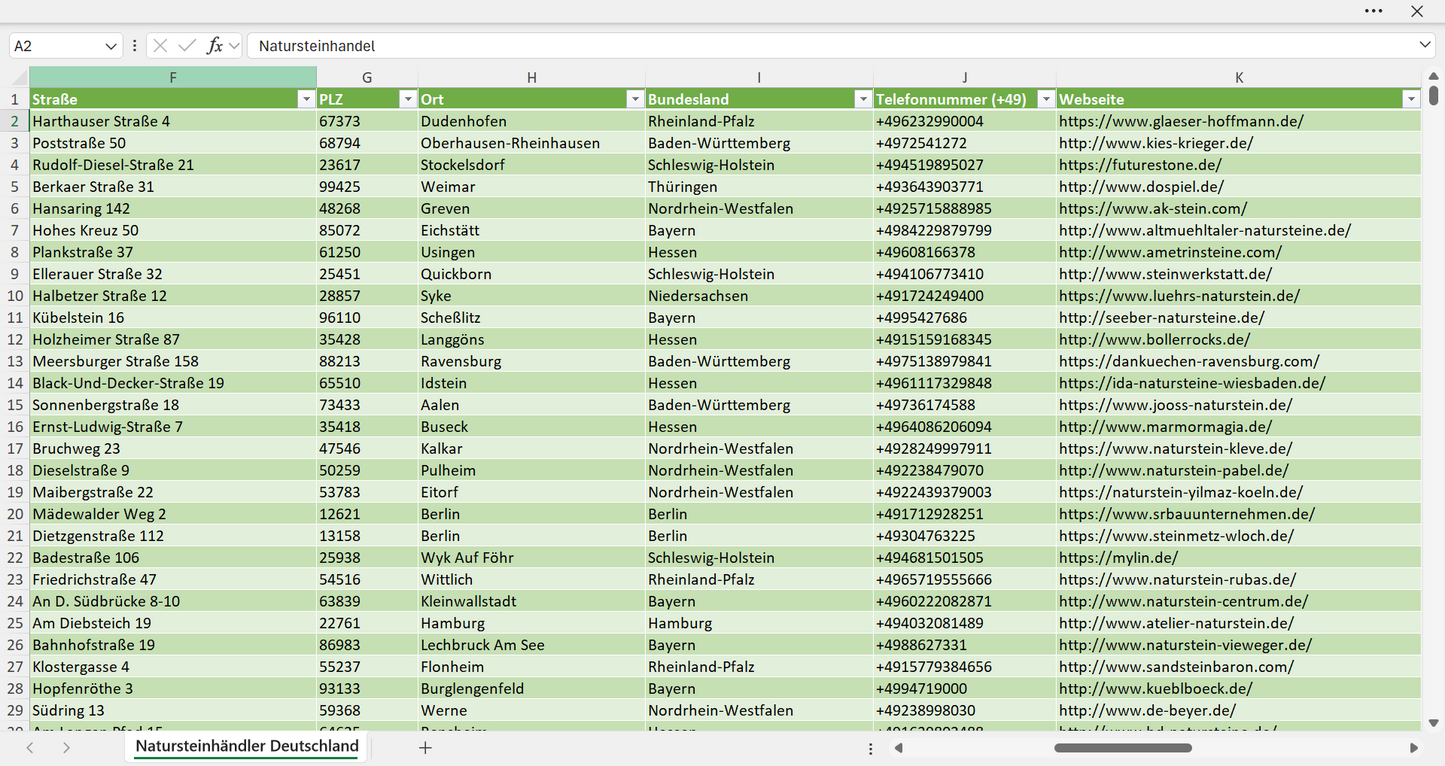Open the Webseite column filter dropdown
The image size is (1445, 766).
pyautogui.click(x=1411, y=99)
